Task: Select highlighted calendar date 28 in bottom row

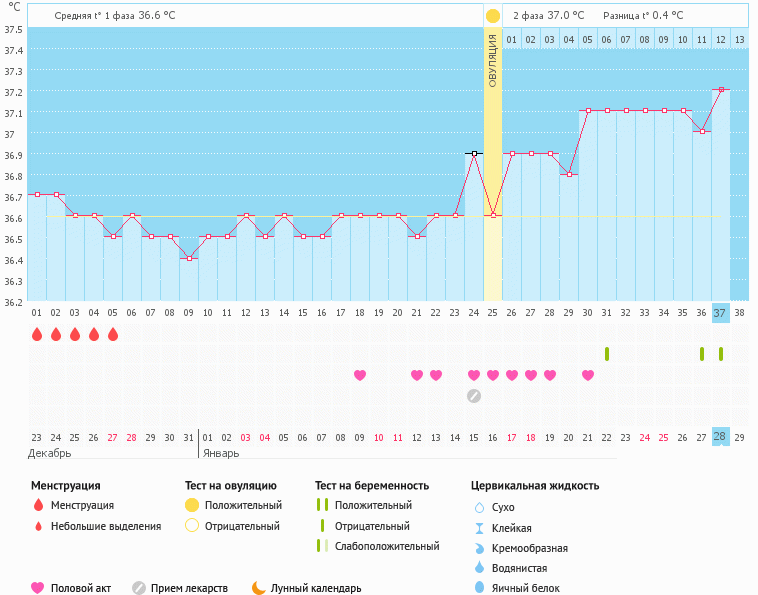Action: click(x=720, y=437)
